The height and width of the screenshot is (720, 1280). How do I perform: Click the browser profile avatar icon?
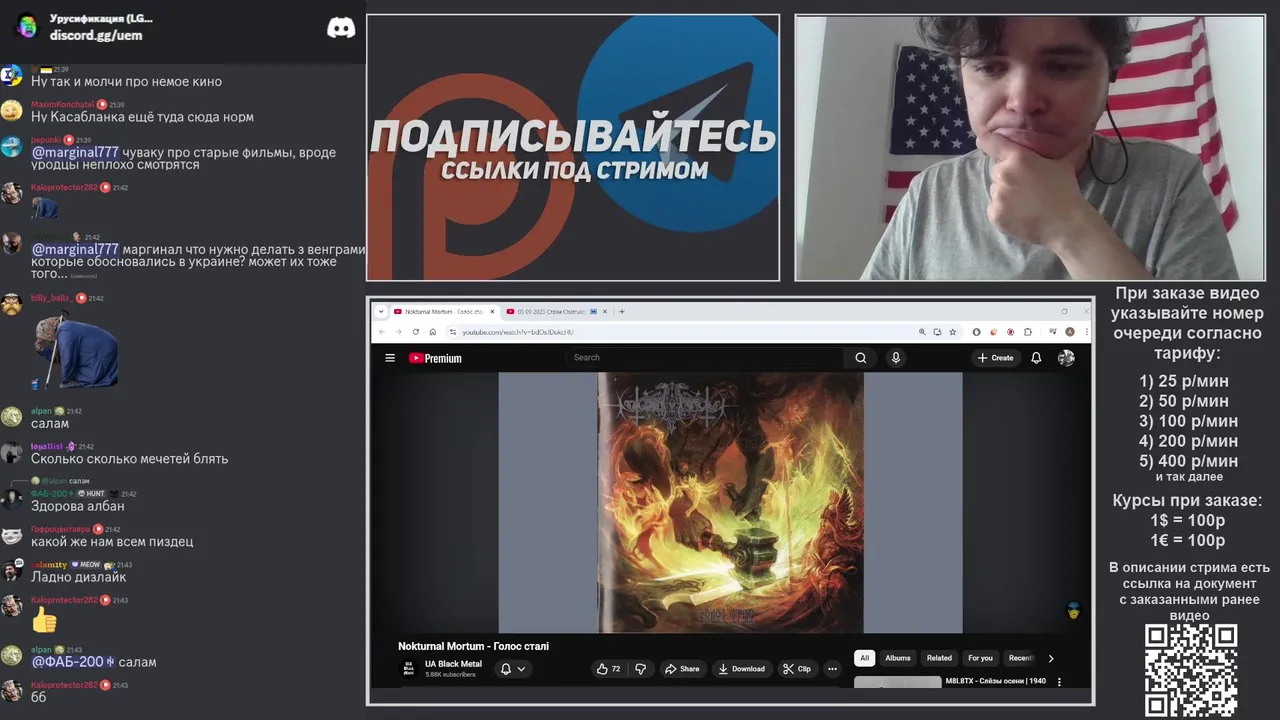[x=1070, y=332]
